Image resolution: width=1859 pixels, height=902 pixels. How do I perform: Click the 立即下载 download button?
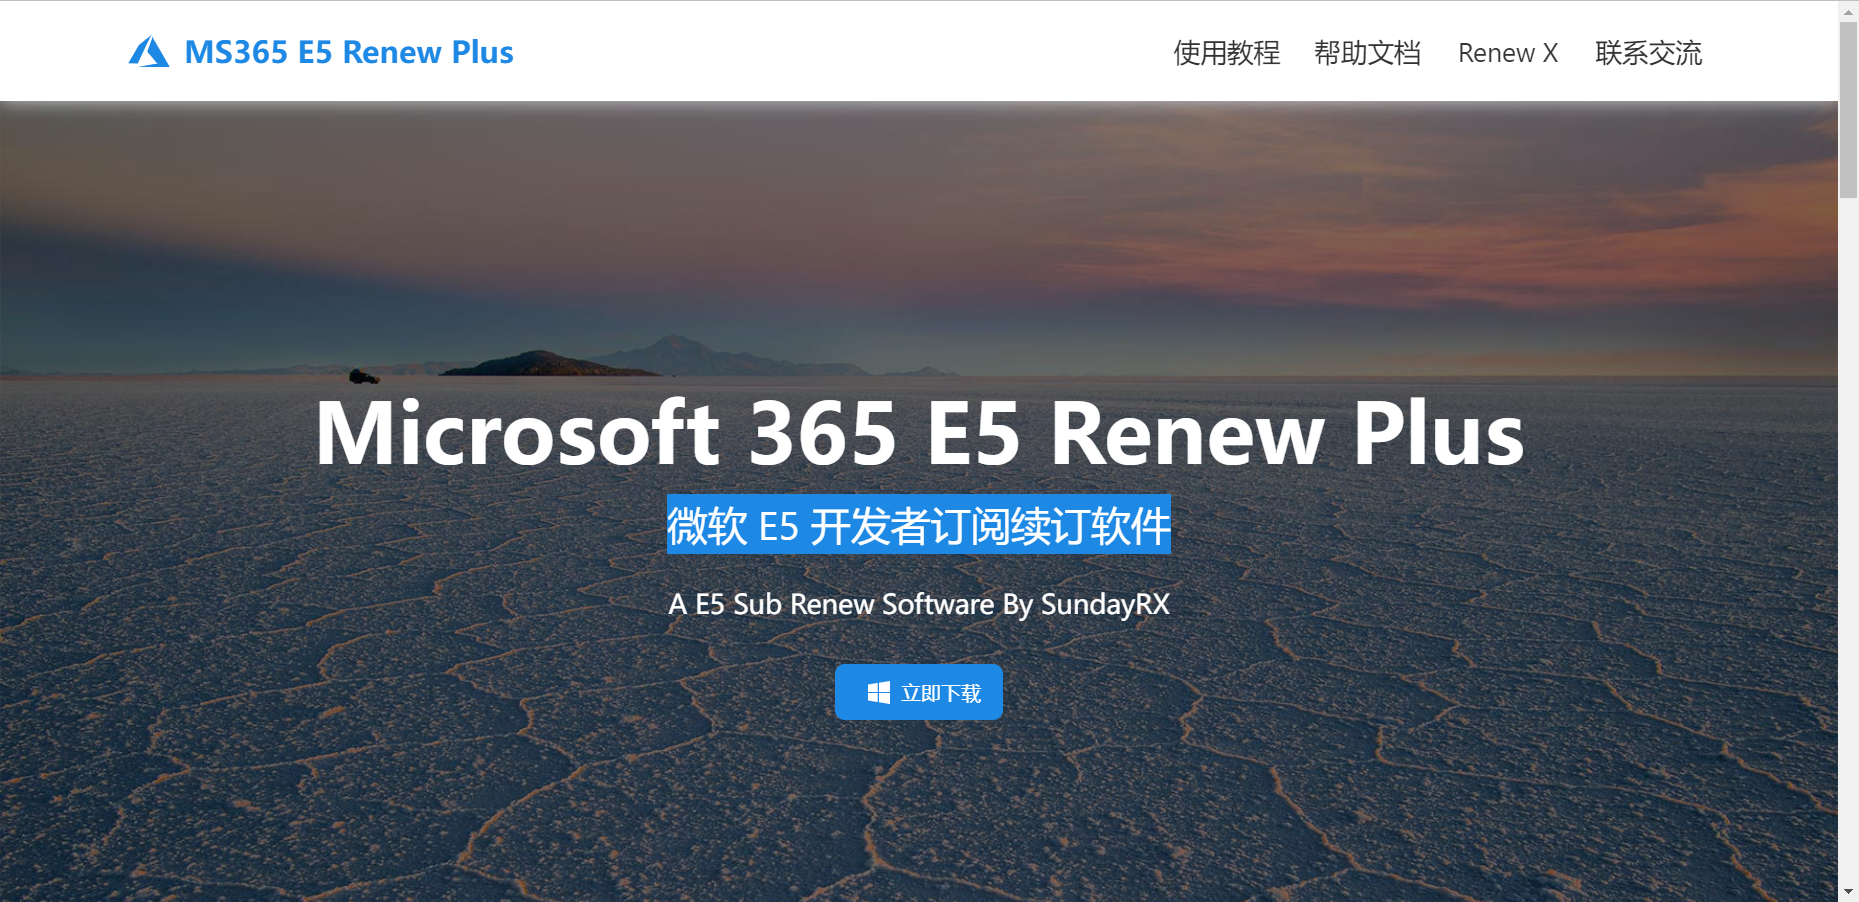click(919, 692)
